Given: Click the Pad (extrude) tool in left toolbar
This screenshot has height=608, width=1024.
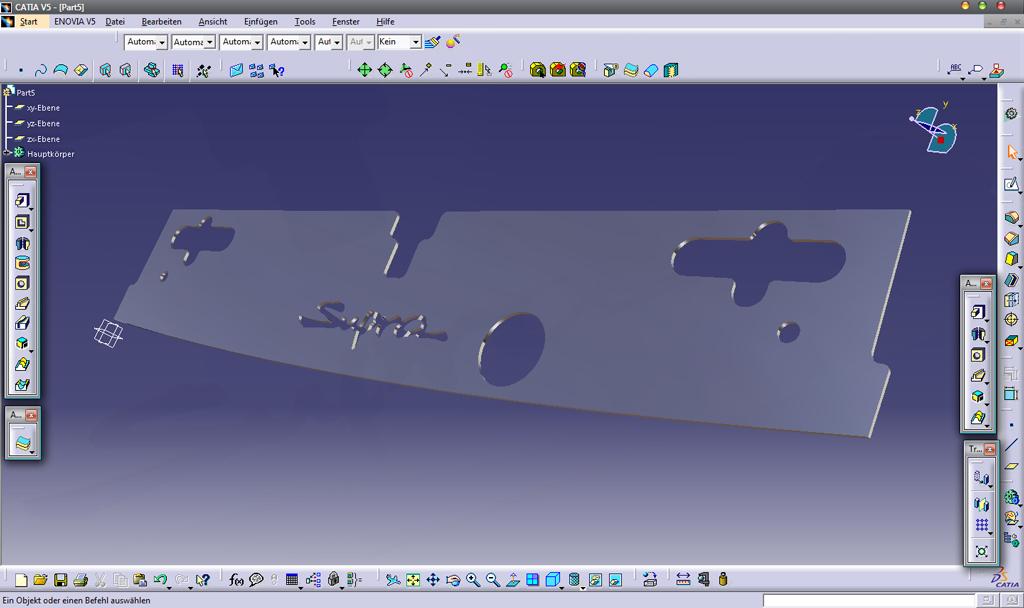Looking at the screenshot, I should coord(22,200).
